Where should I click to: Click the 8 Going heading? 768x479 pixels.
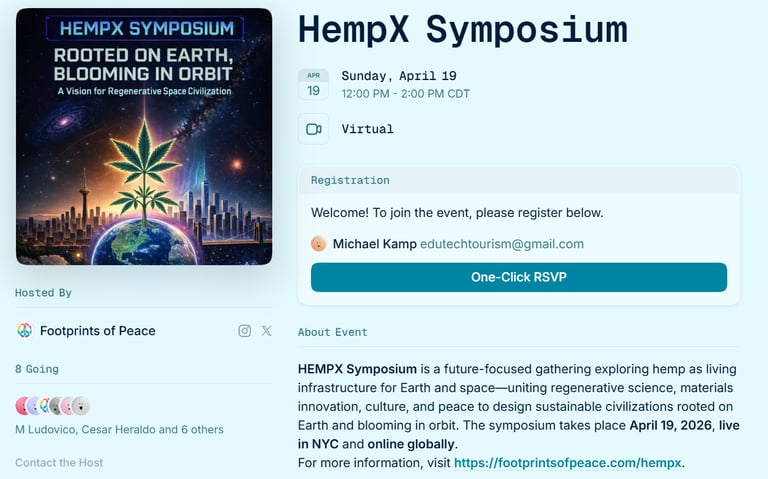(x=37, y=369)
